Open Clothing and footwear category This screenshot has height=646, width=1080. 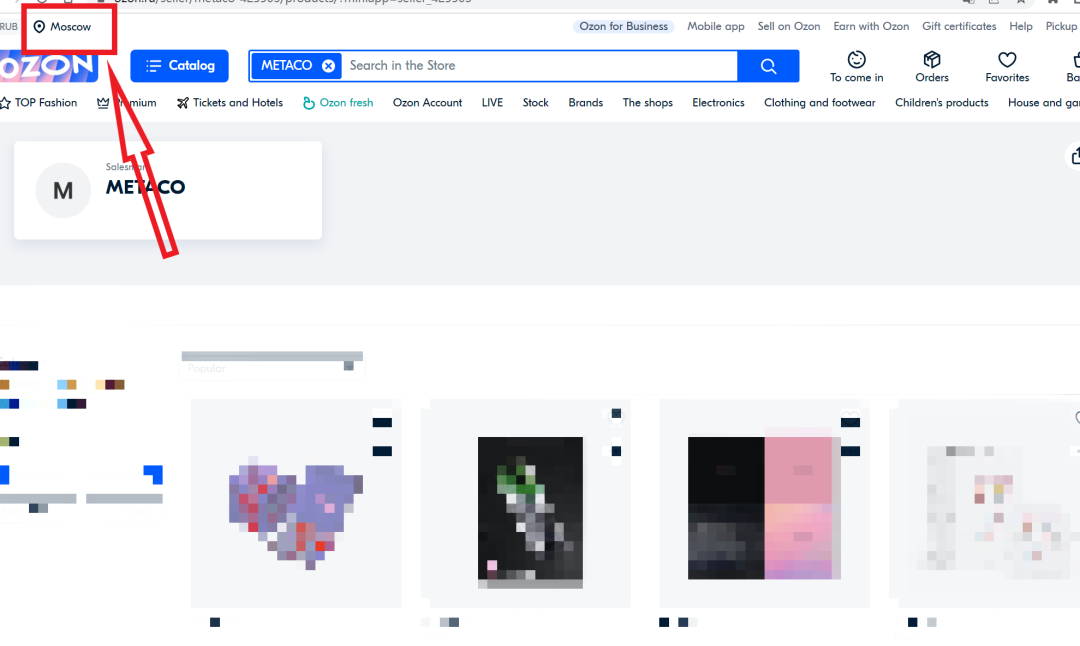[x=819, y=103]
